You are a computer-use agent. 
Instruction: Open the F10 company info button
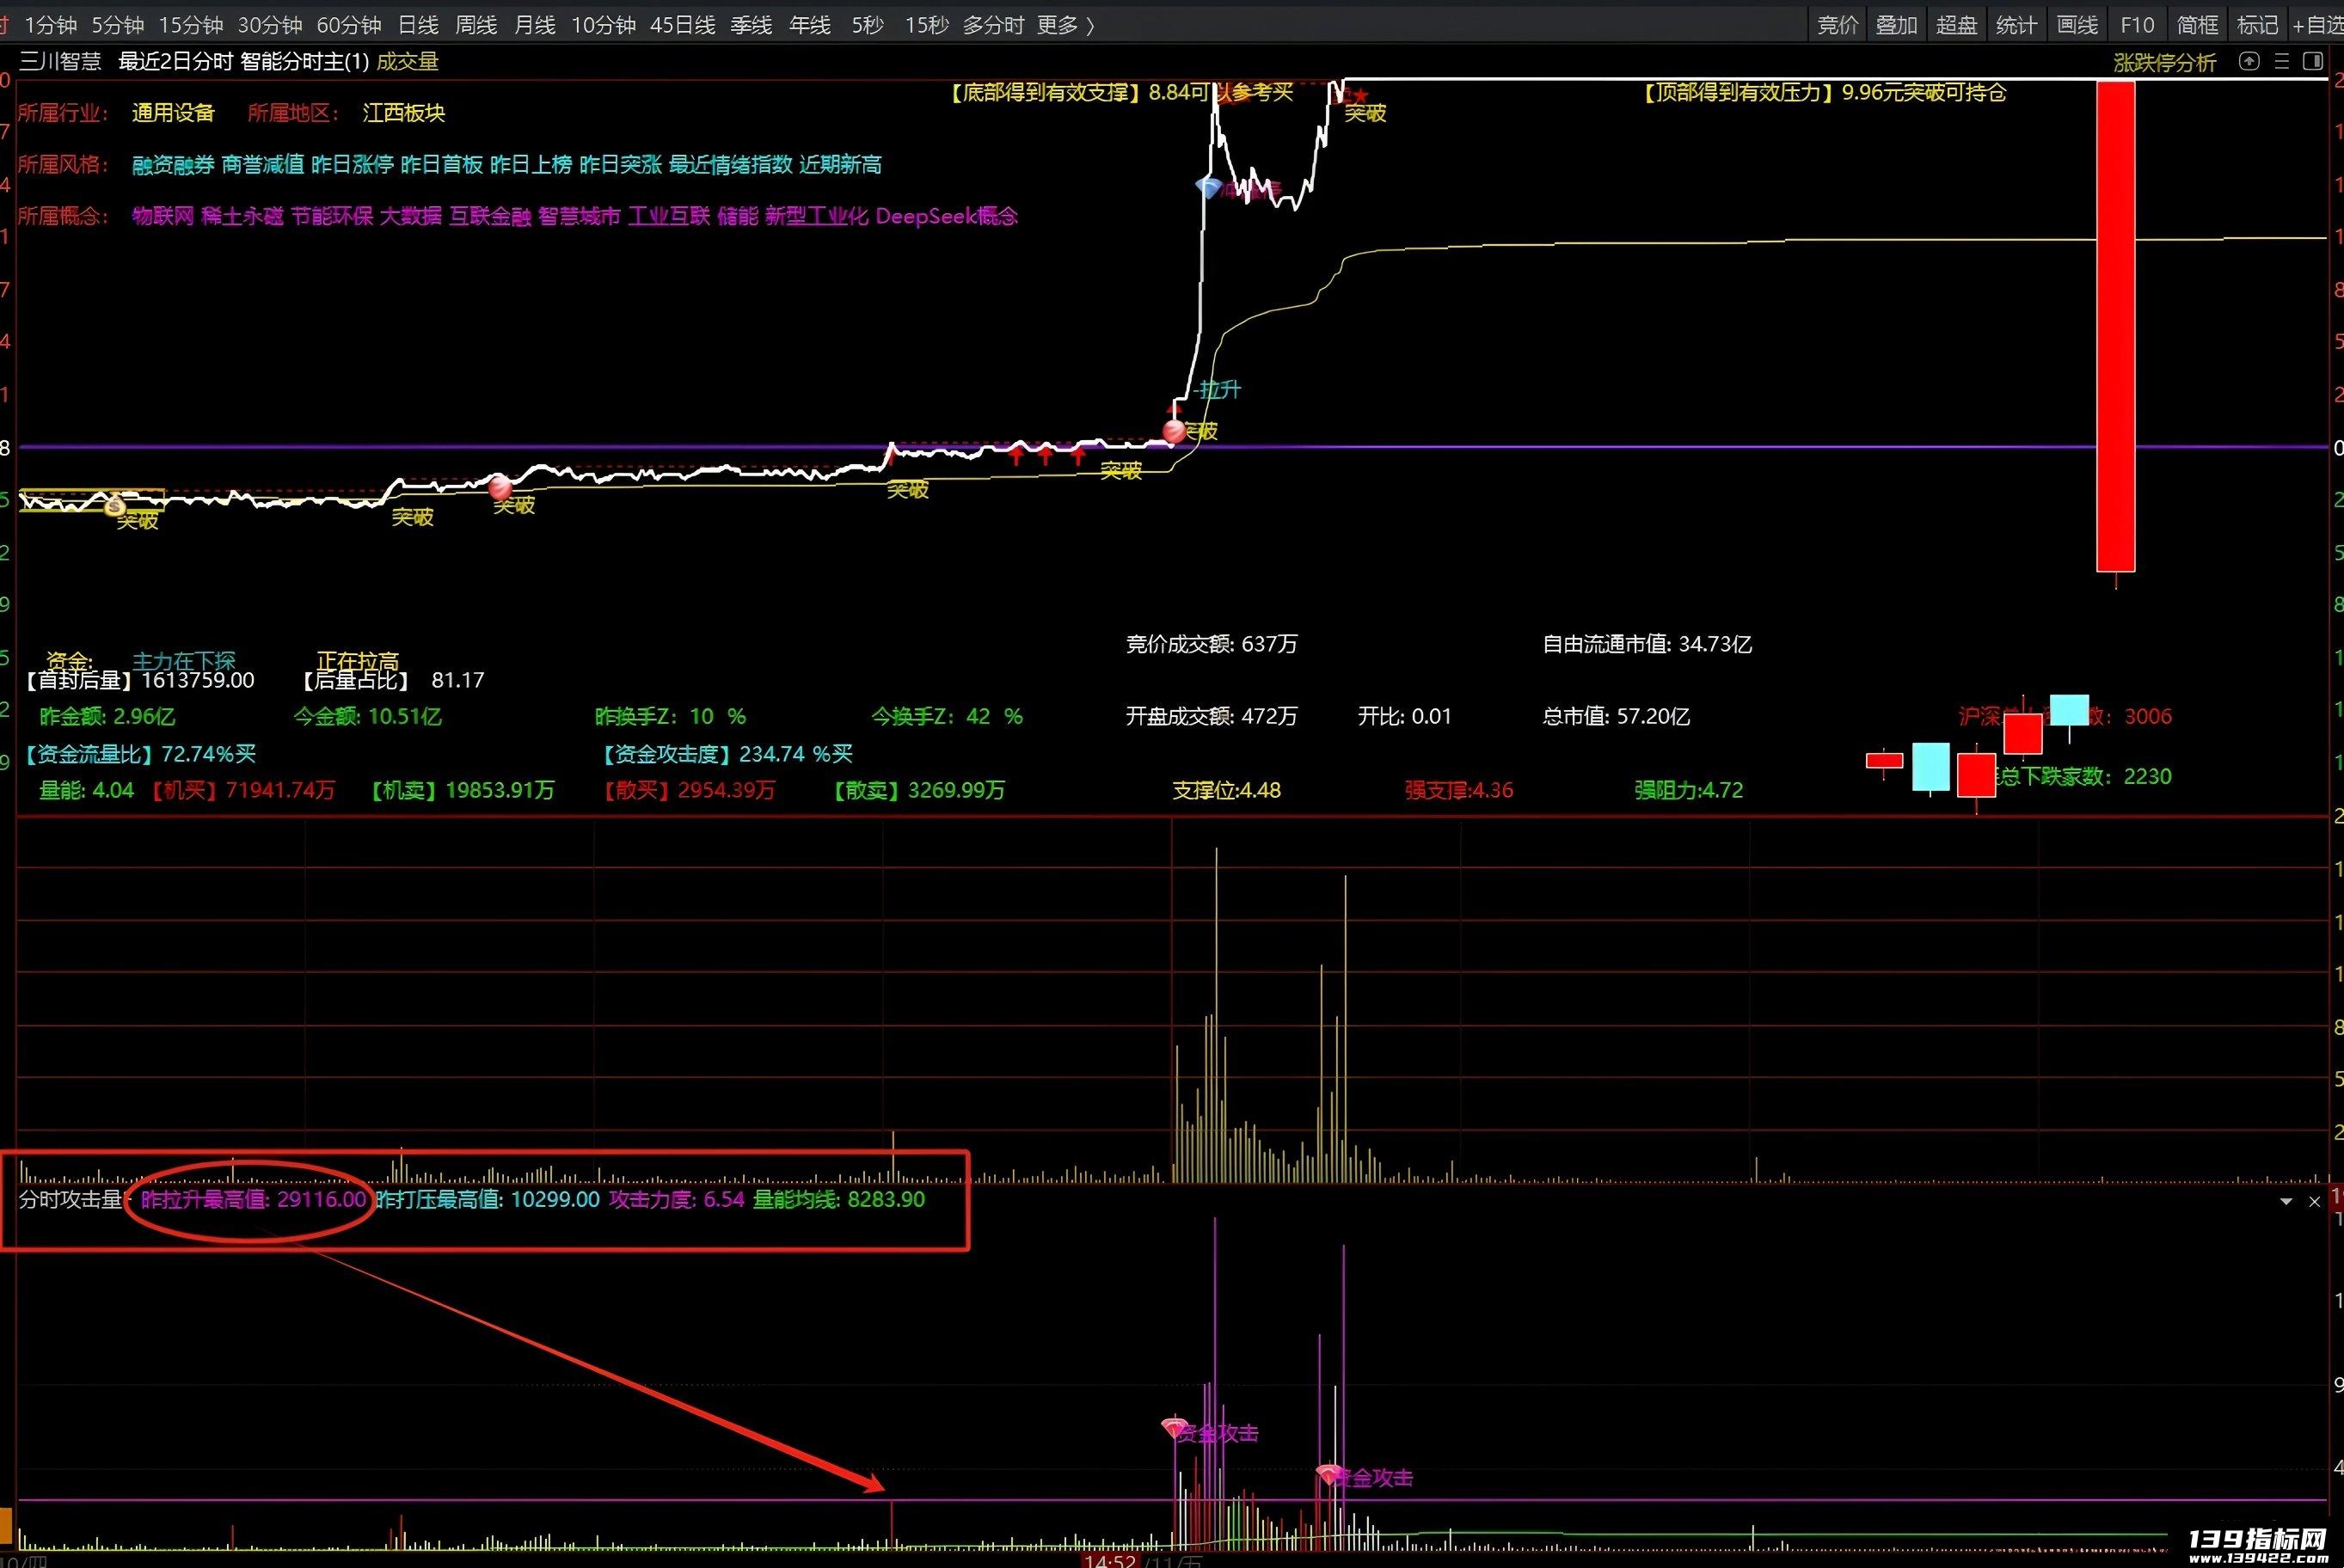point(2137,25)
